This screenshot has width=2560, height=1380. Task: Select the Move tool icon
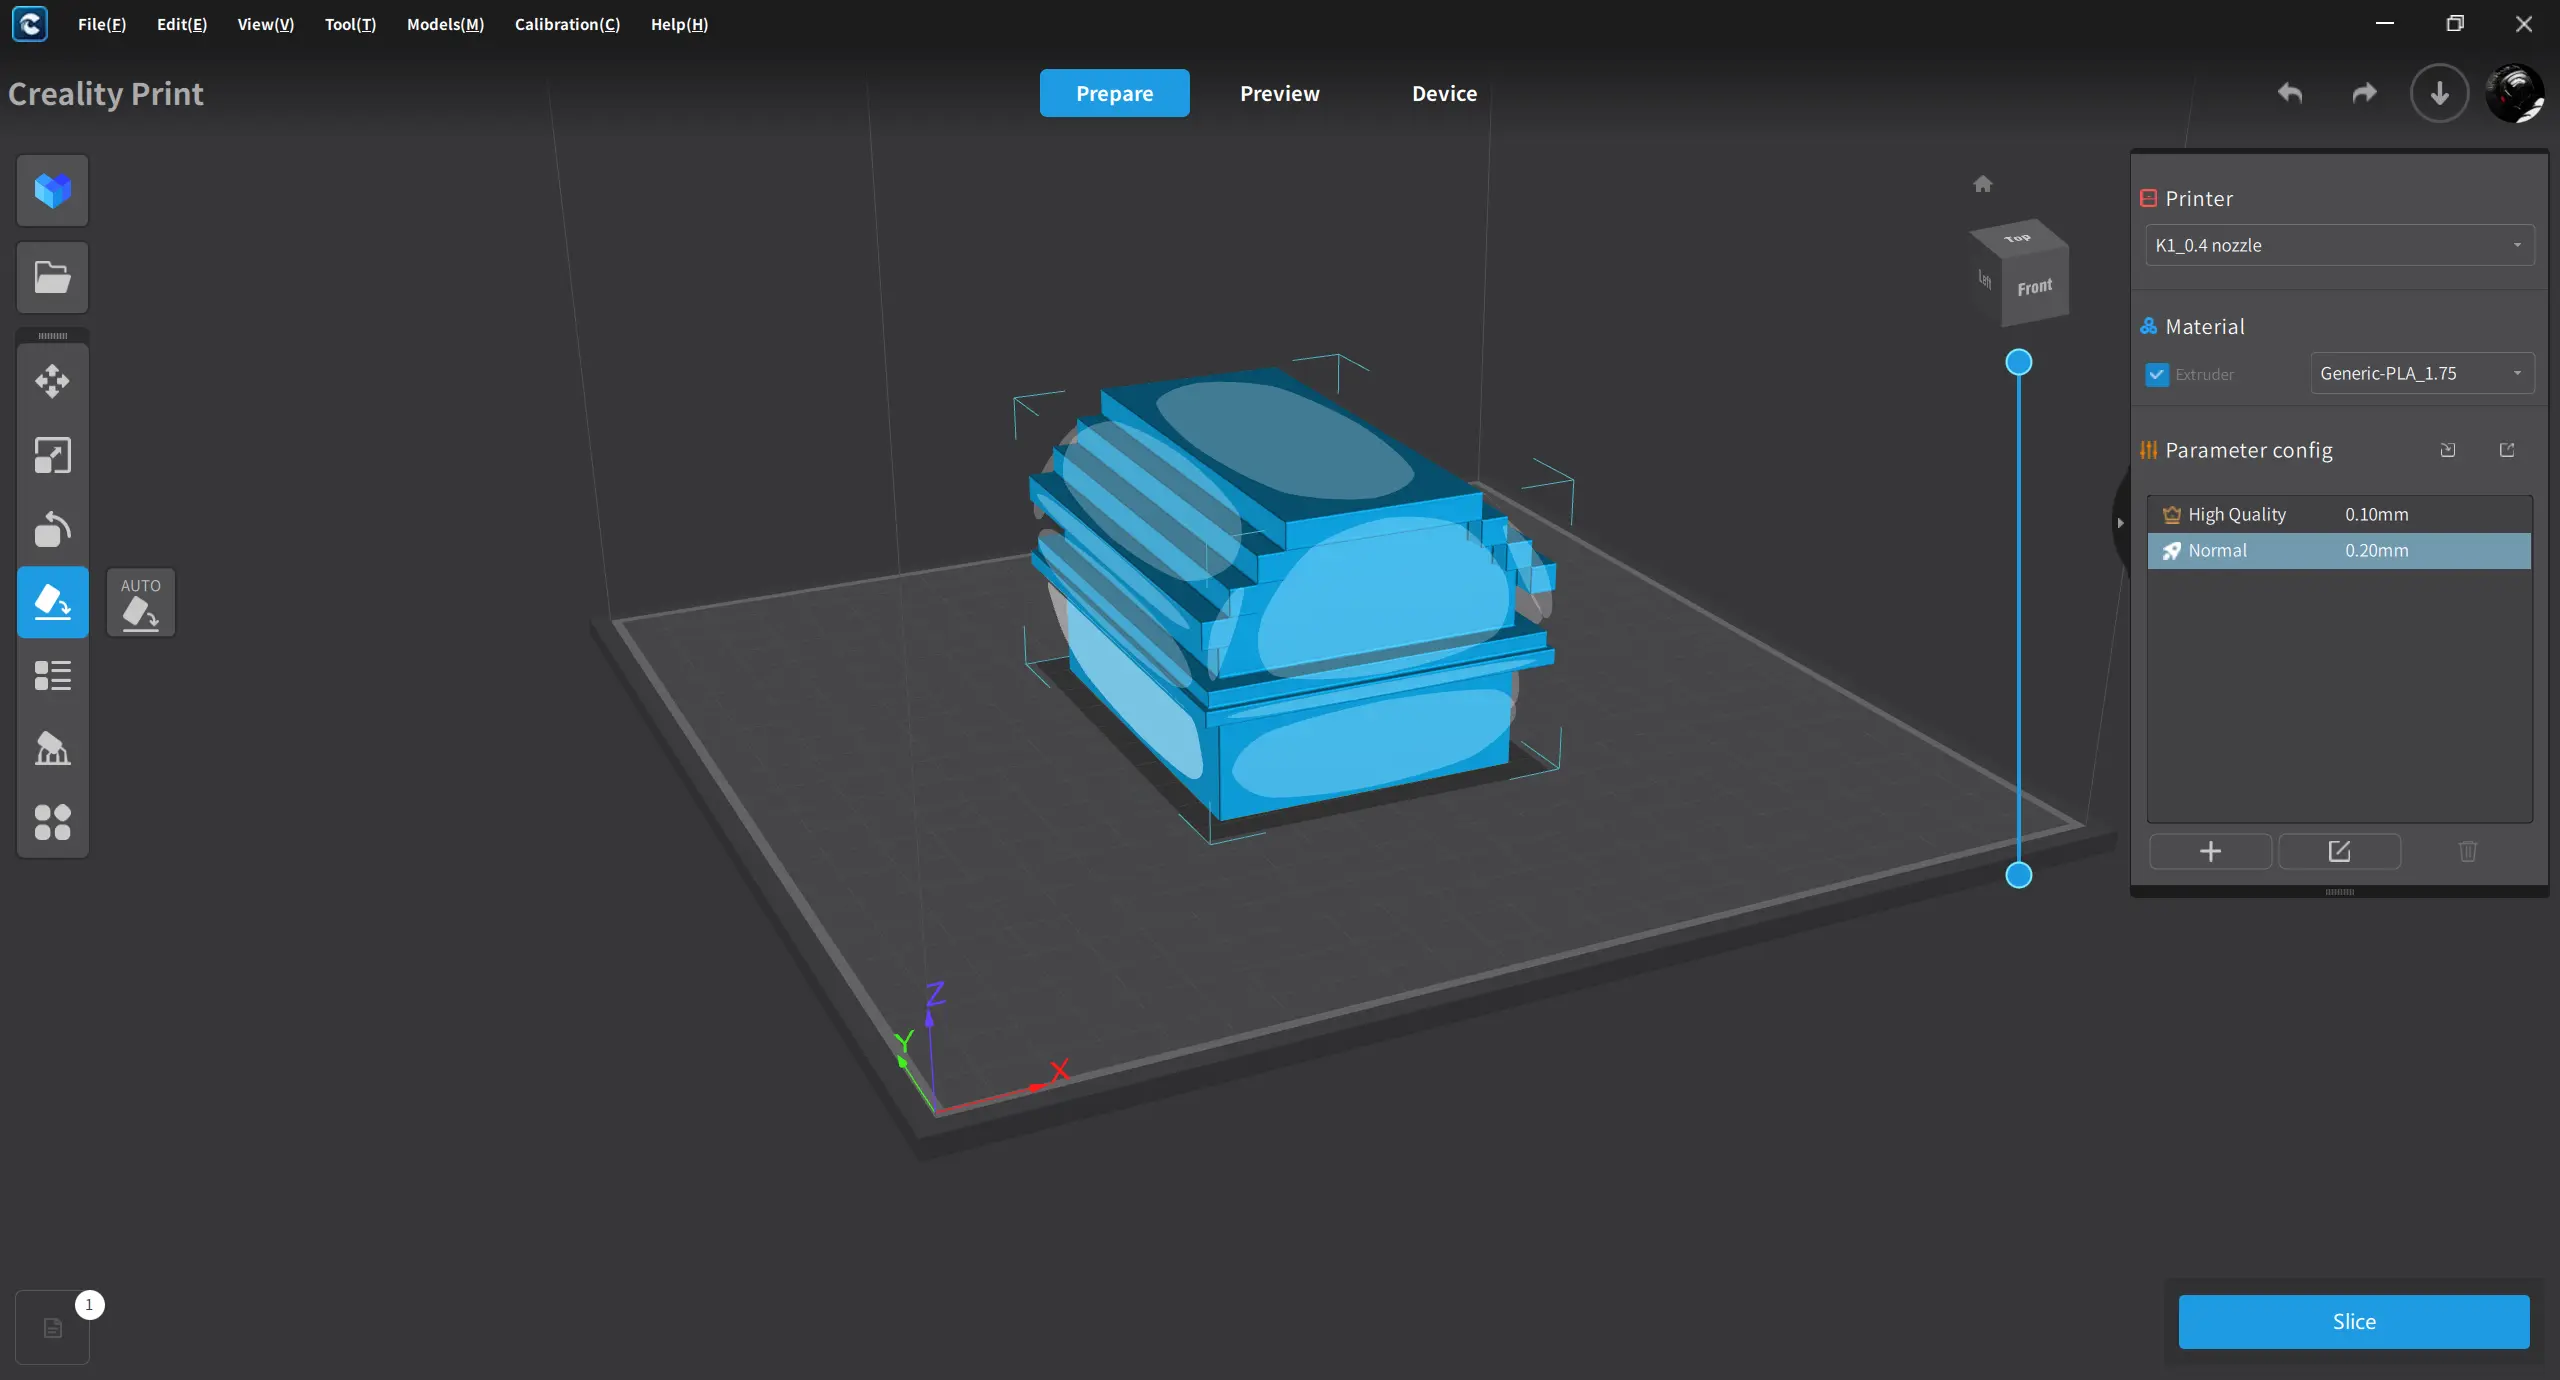pyautogui.click(x=53, y=381)
